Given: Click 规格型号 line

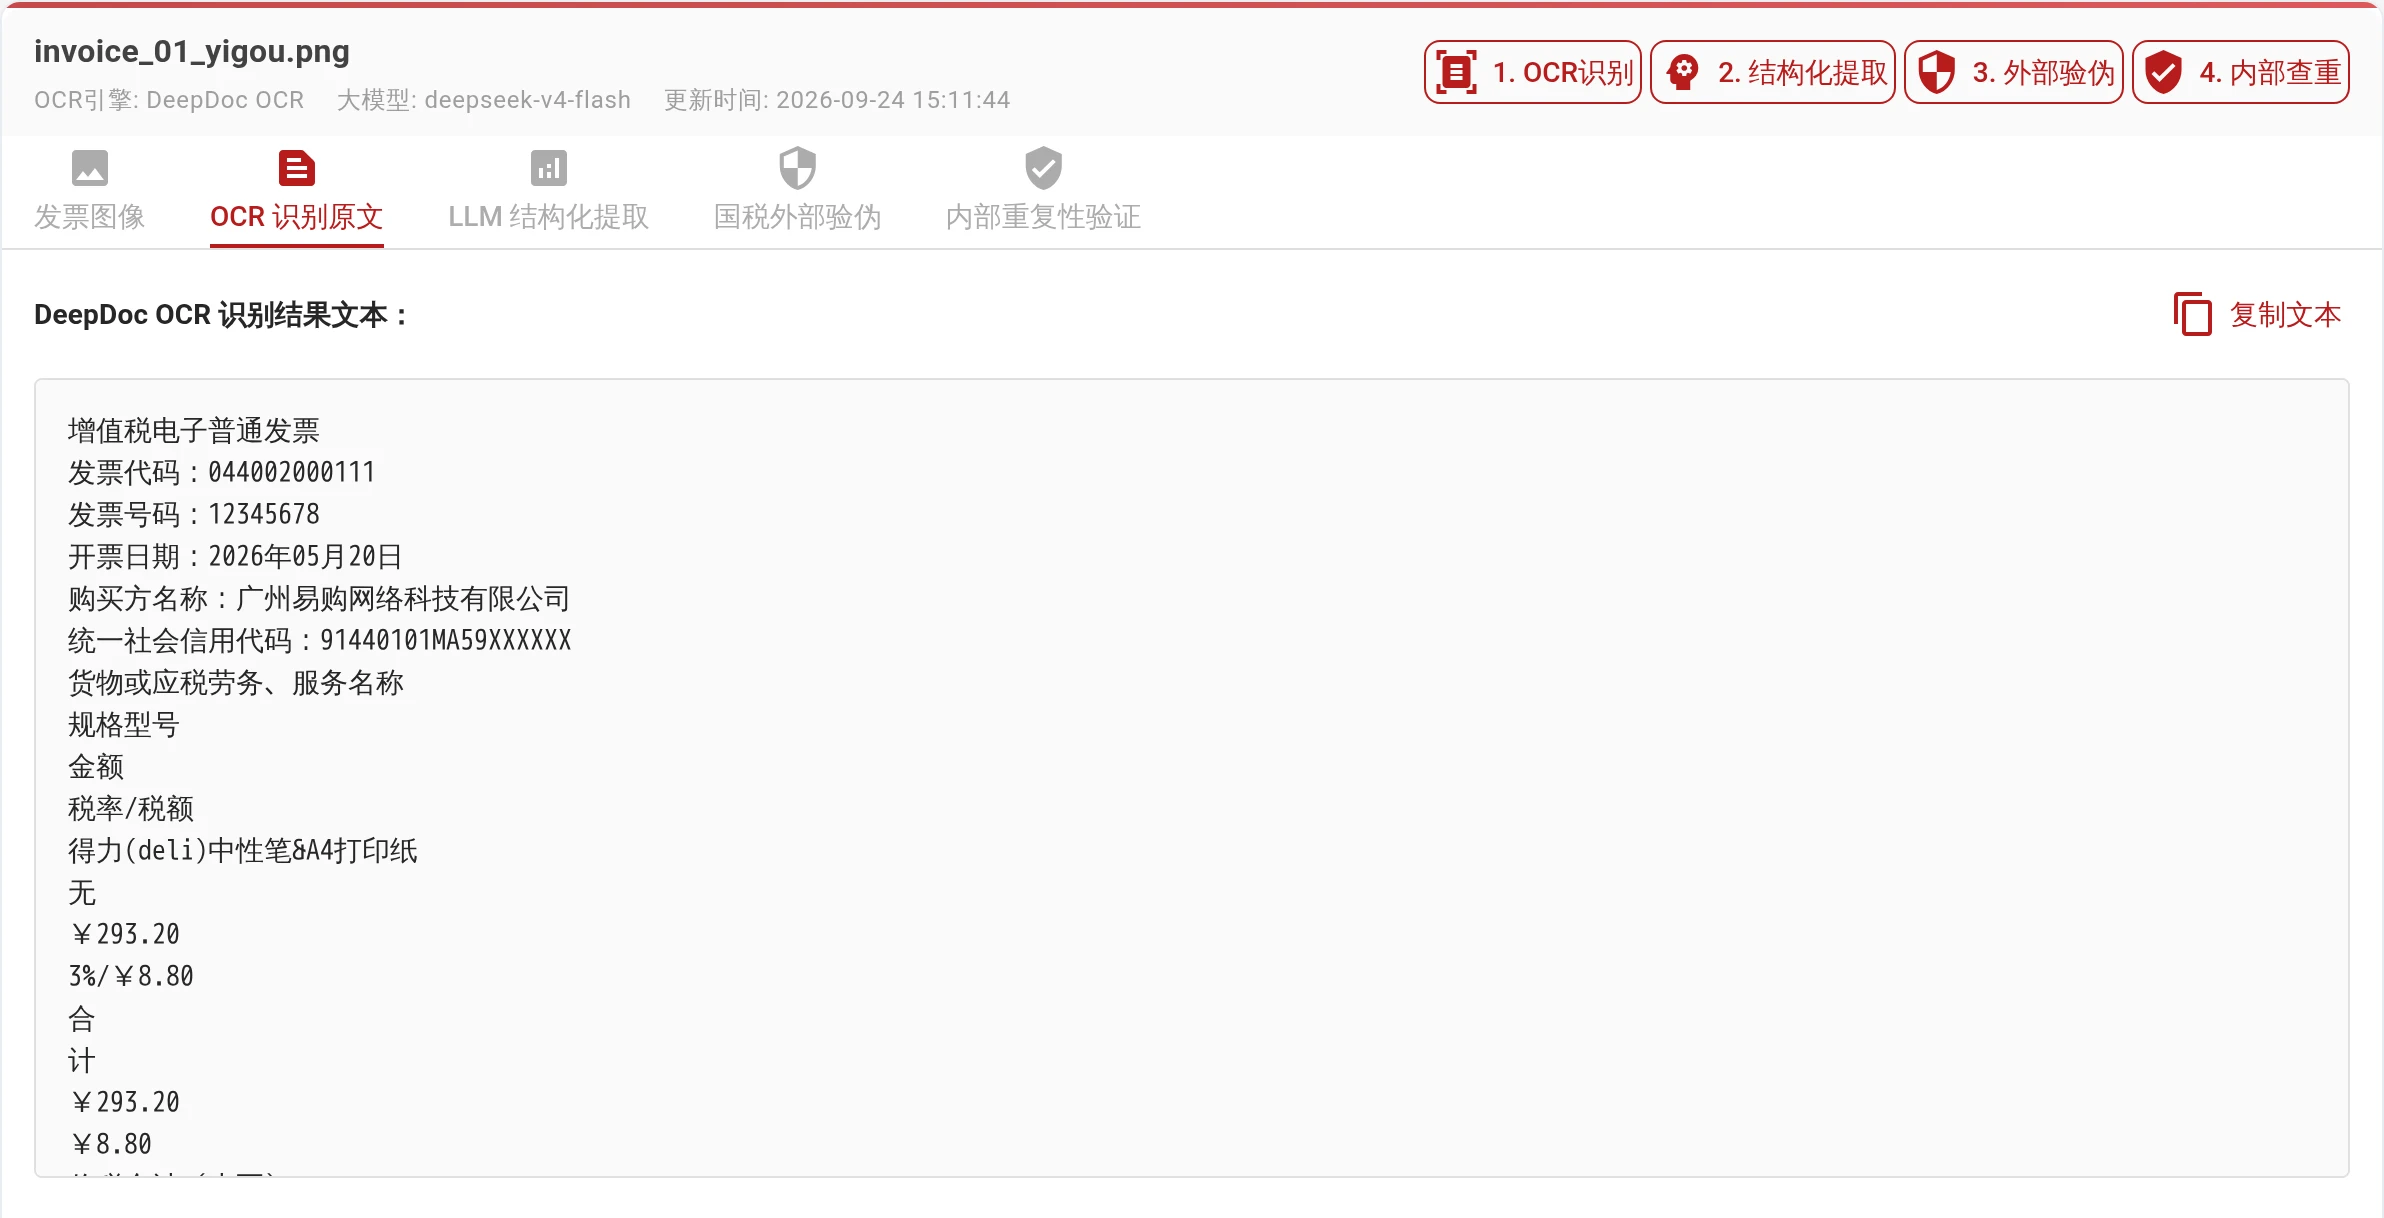Looking at the screenshot, I should [124, 725].
